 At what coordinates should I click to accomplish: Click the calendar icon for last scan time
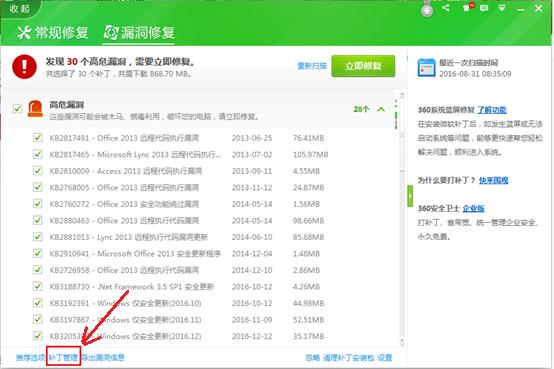426,68
